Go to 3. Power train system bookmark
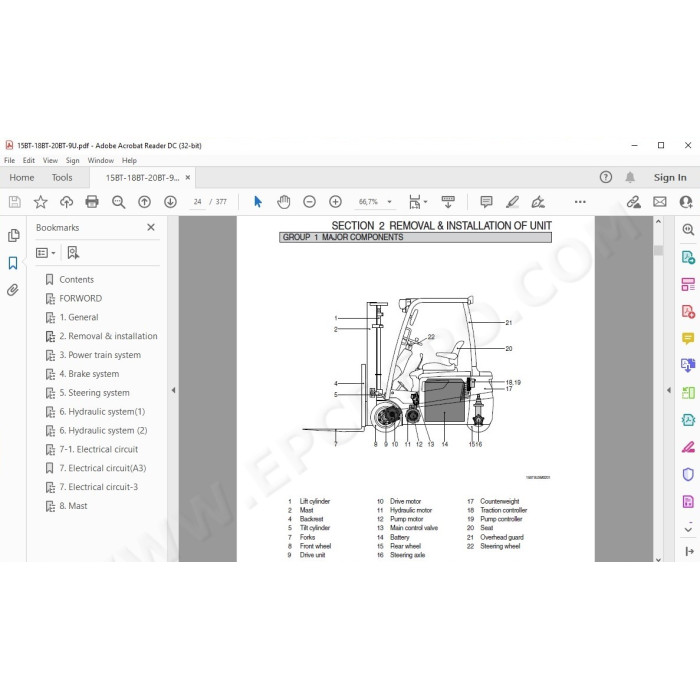 click(100, 355)
